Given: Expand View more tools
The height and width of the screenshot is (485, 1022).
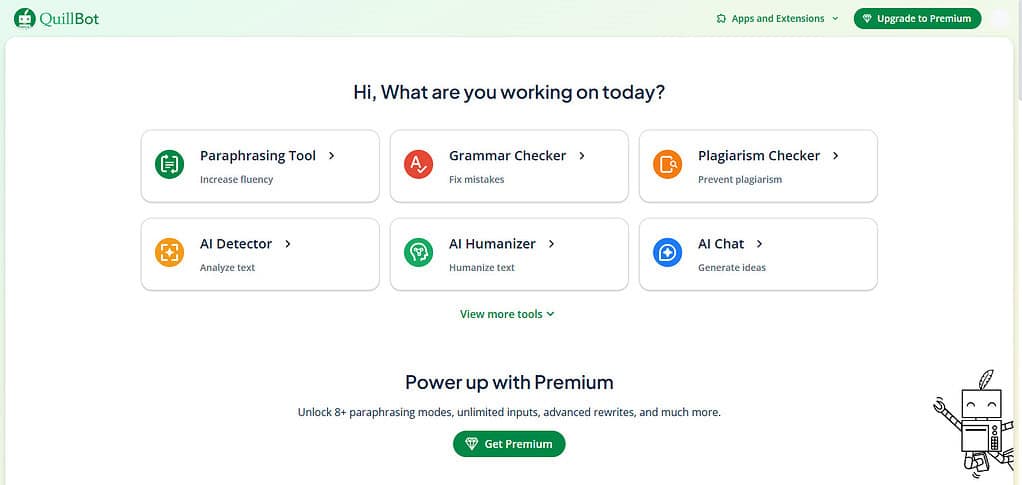Looking at the screenshot, I should click(x=507, y=314).
